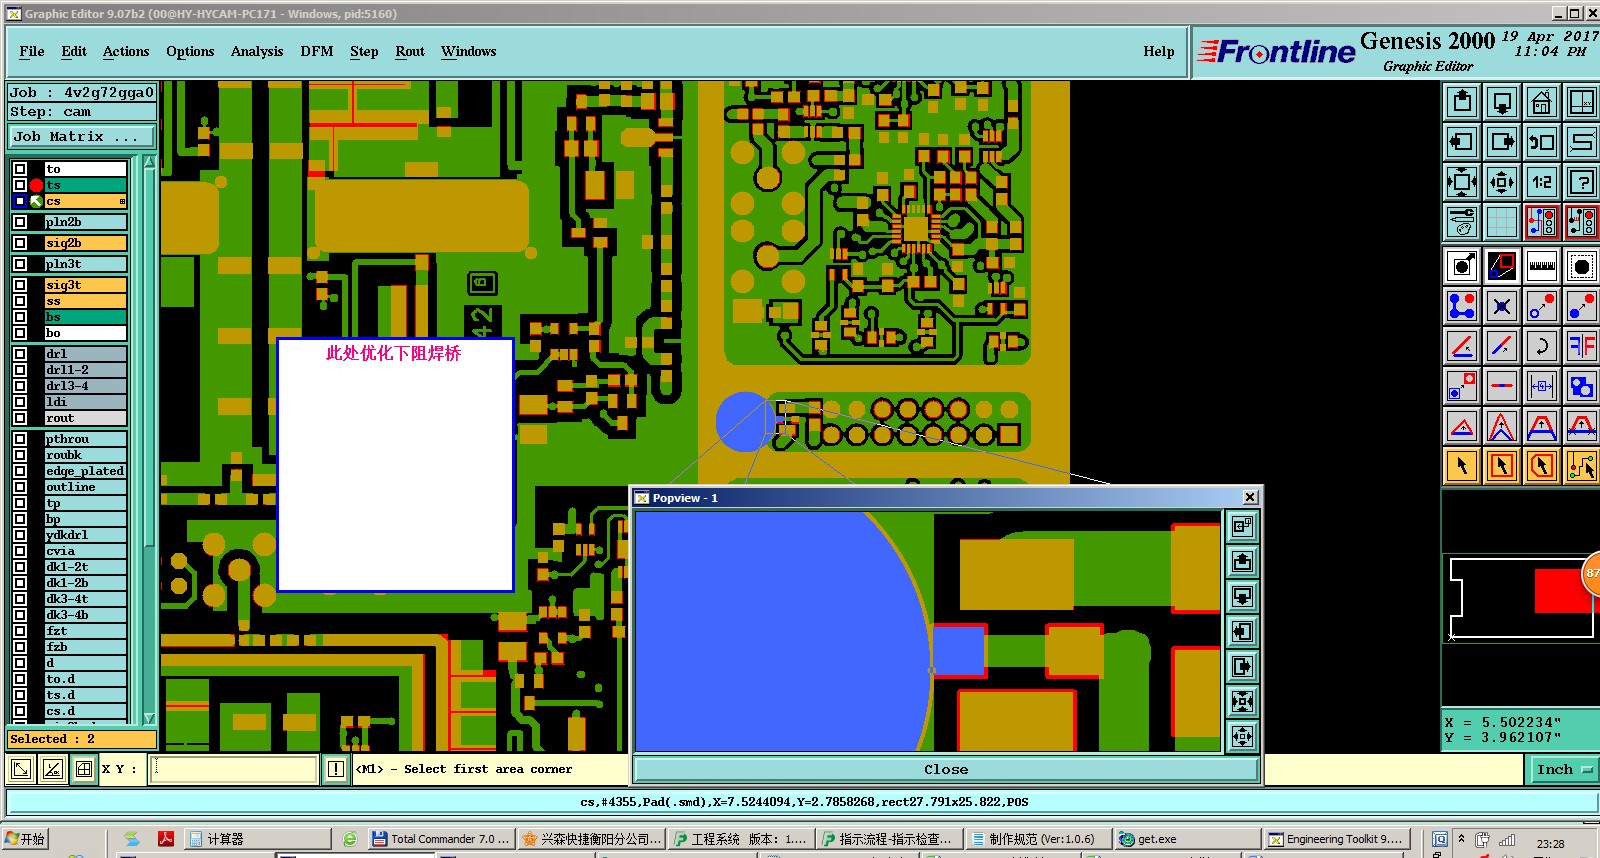Viewport: 1600px width, 858px height.
Task: Select the plain arrow pointer selection tool
Action: pyautogui.click(x=1462, y=466)
